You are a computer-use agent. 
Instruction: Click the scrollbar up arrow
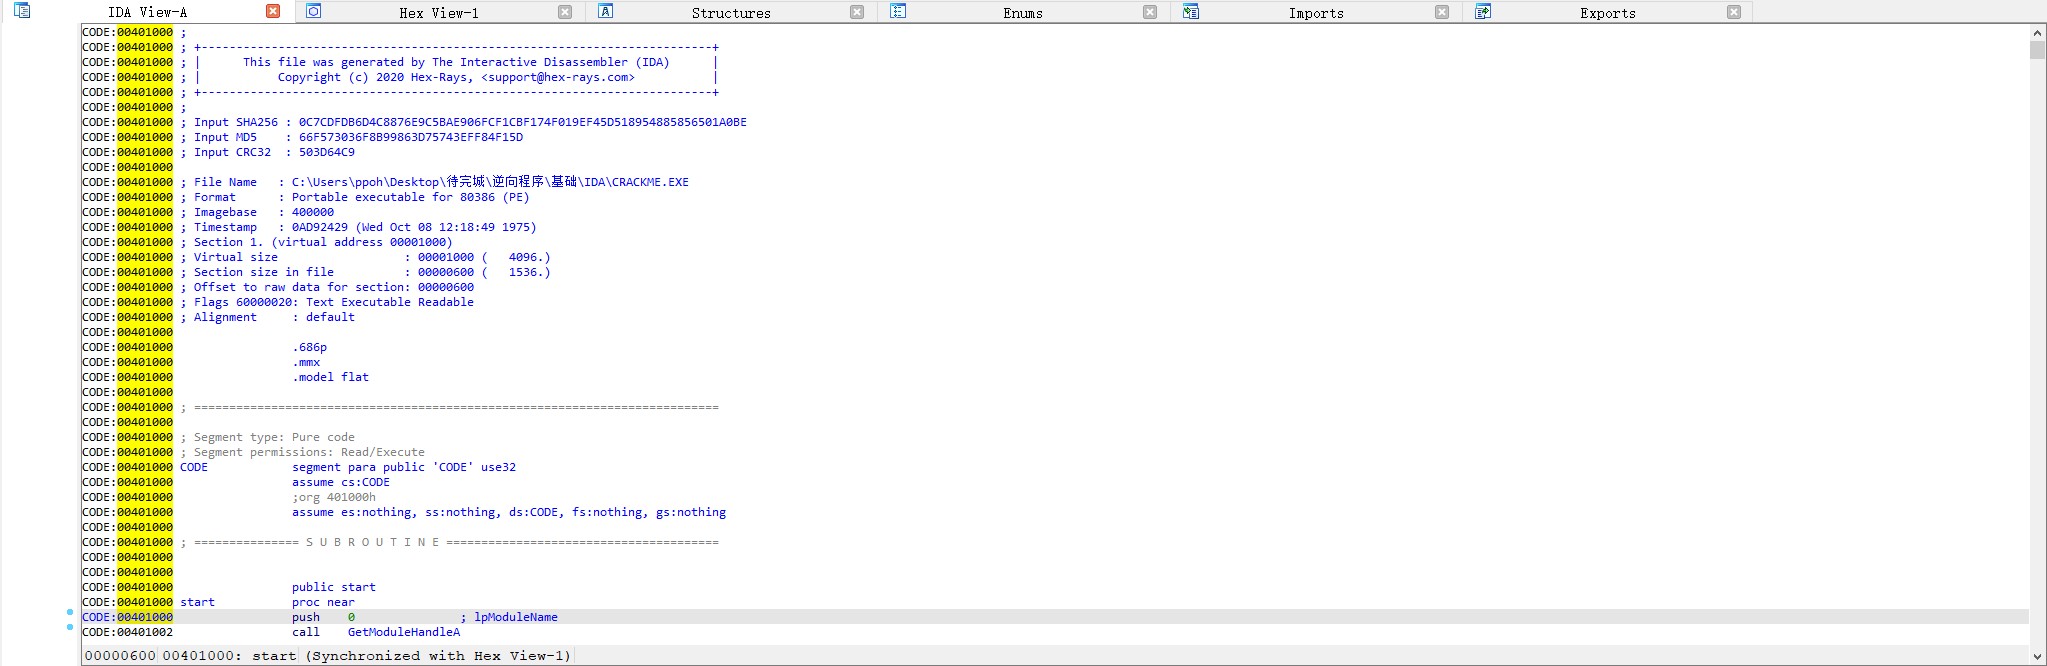coord(2037,32)
